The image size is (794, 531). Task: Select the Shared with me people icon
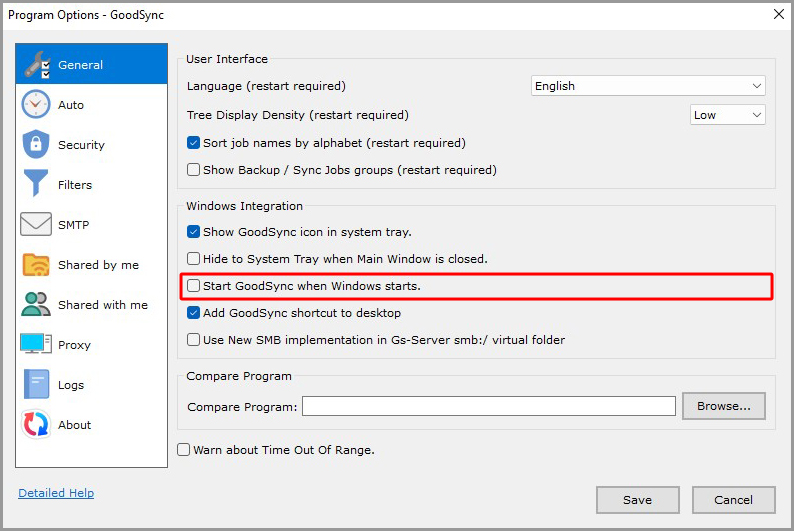point(36,305)
